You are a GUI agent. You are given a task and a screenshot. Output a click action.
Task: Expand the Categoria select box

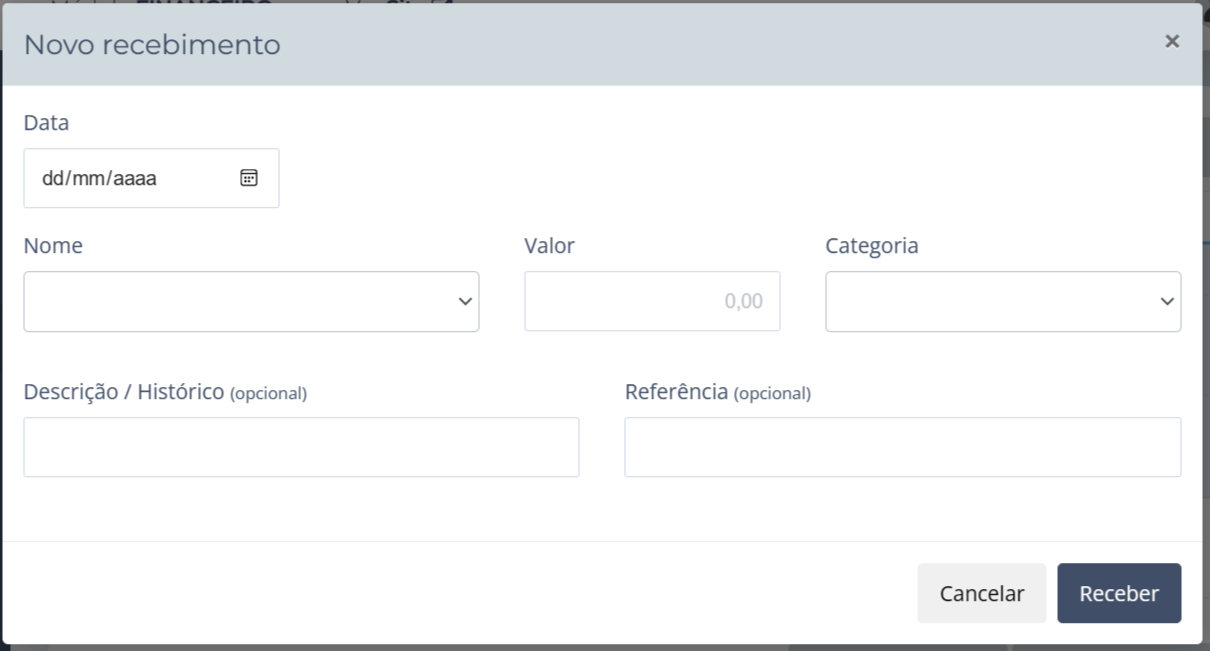(990, 301)
